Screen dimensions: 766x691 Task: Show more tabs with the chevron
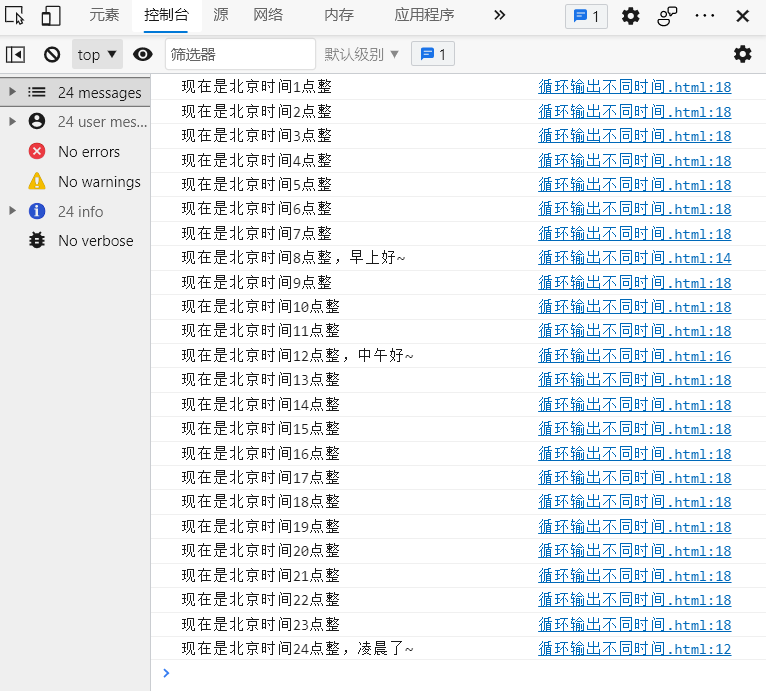[500, 15]
